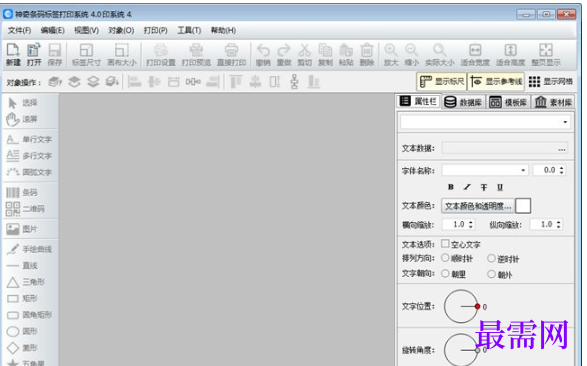
Task: Switch to the 数据库 database tab
Action: (x=463, y=102)
